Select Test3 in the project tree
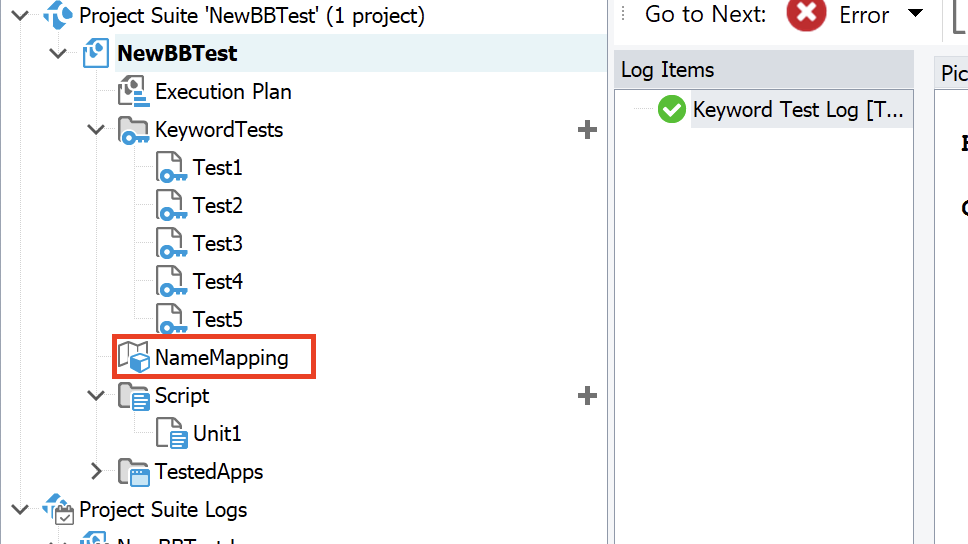The height and width of the screenshot is (544, 968). tap(217, 244)
